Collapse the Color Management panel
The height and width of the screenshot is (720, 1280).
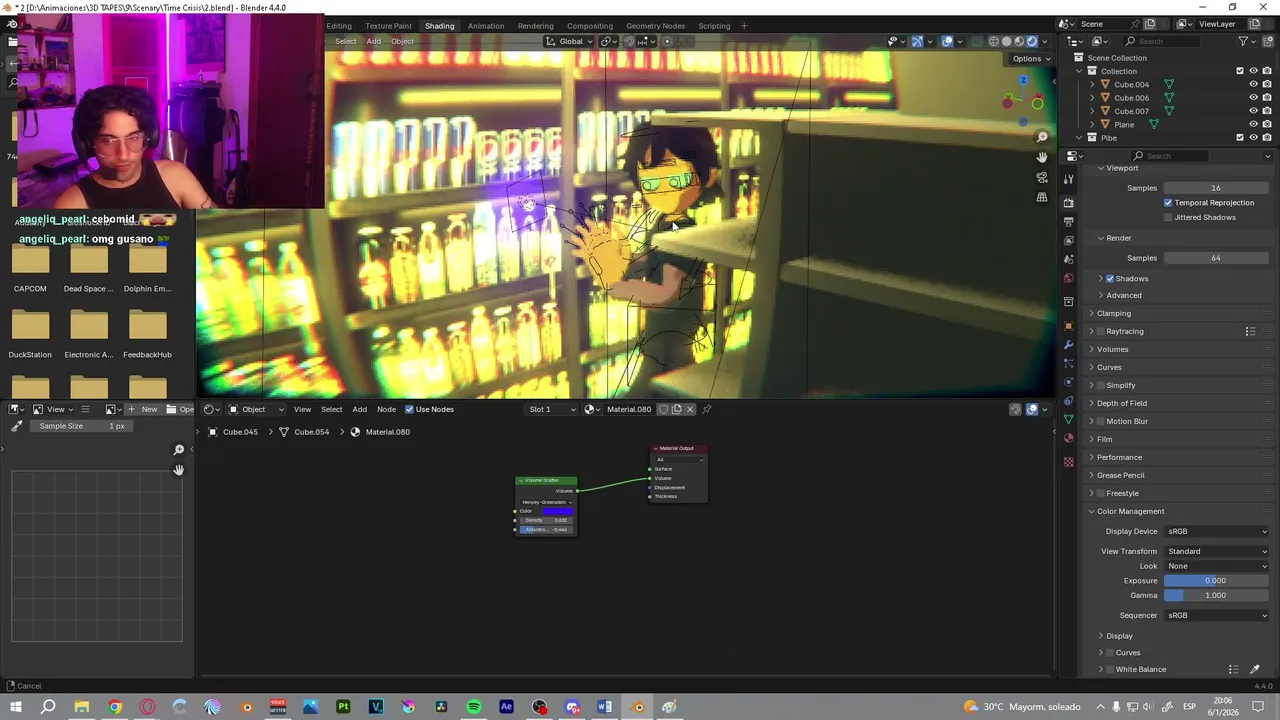coord(1130,511)
